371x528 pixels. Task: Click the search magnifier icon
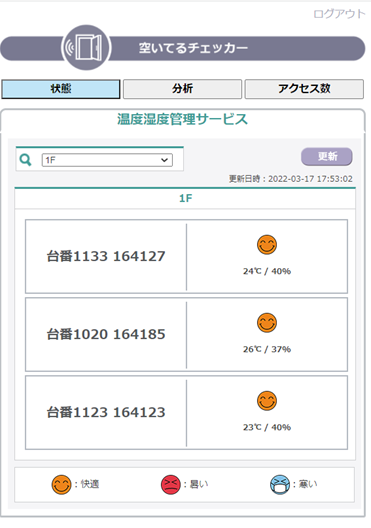pyautogui.click(x=26, y=160)
